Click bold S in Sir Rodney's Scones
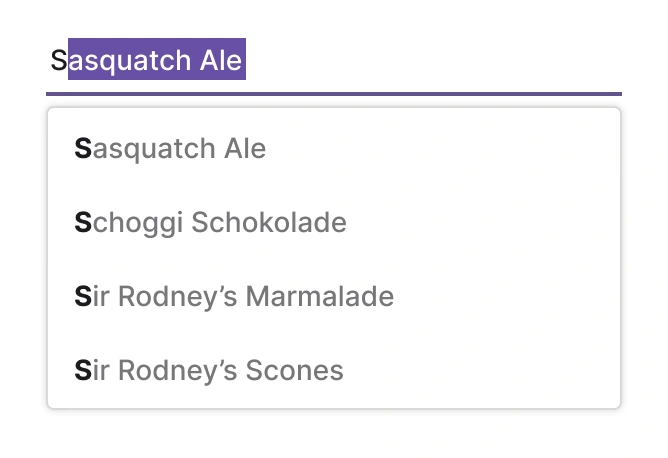This screenshot has height=458, width=668. point(83,370)
